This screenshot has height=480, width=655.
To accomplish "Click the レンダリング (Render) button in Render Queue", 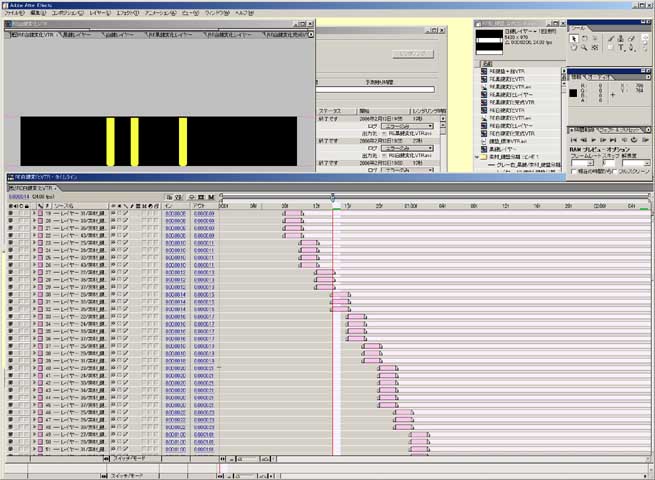I will 413,54.
